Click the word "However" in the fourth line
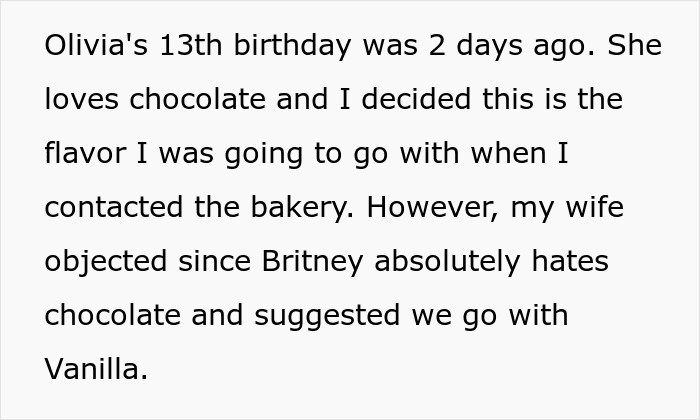 pyautogui.click(x=429, y=207)
